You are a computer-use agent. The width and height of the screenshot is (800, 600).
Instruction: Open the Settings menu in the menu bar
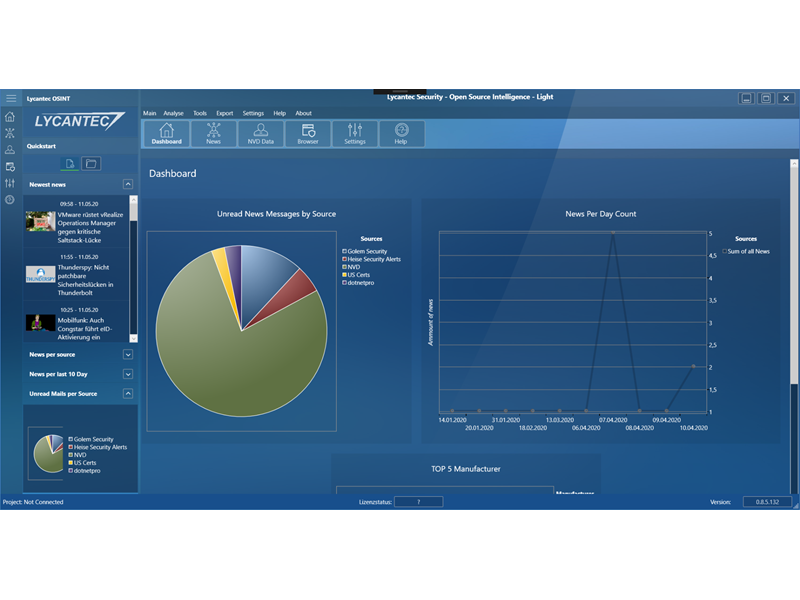(x=253, y=113)
